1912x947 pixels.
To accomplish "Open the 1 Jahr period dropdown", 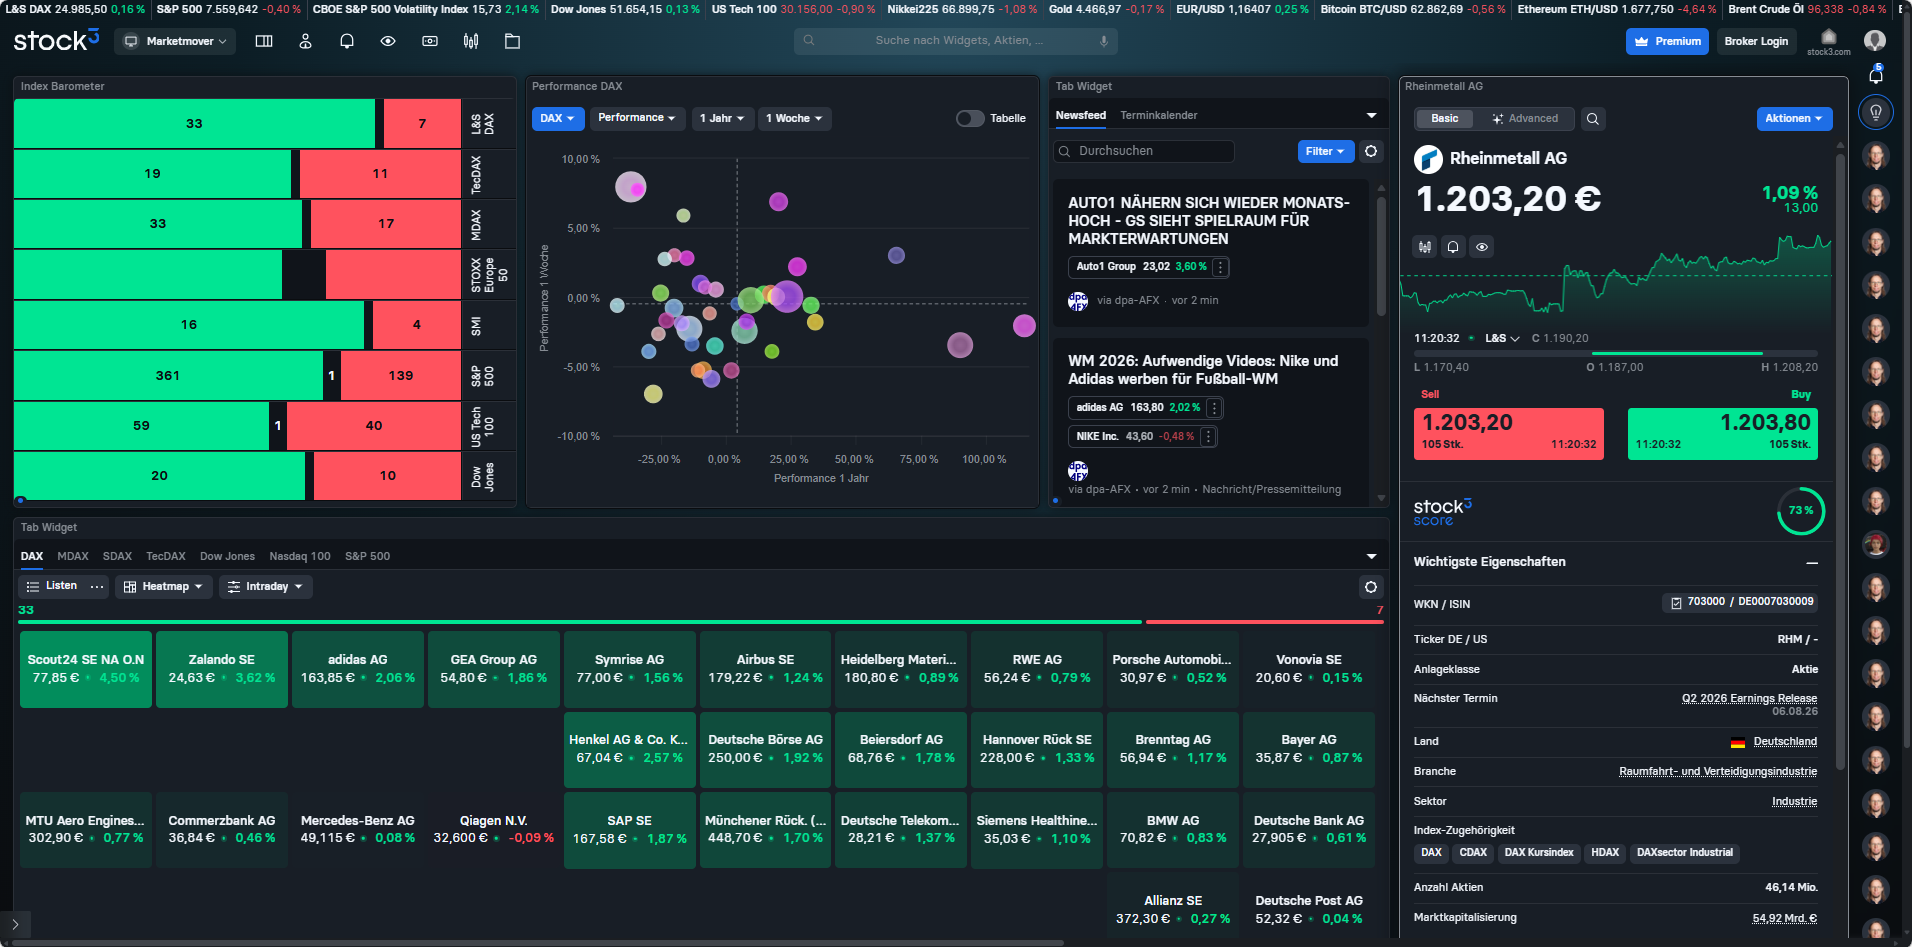I will (722, 118).
